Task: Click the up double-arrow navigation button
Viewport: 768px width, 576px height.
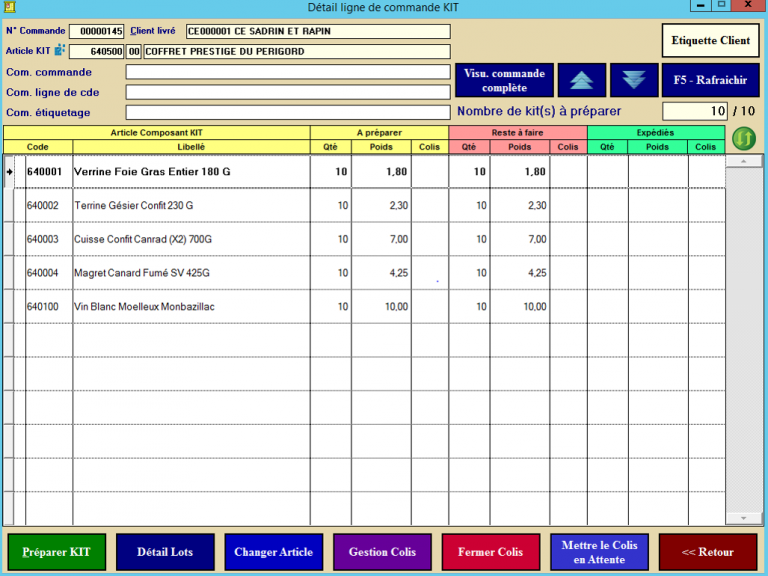Action: click(x=582, y=80)
